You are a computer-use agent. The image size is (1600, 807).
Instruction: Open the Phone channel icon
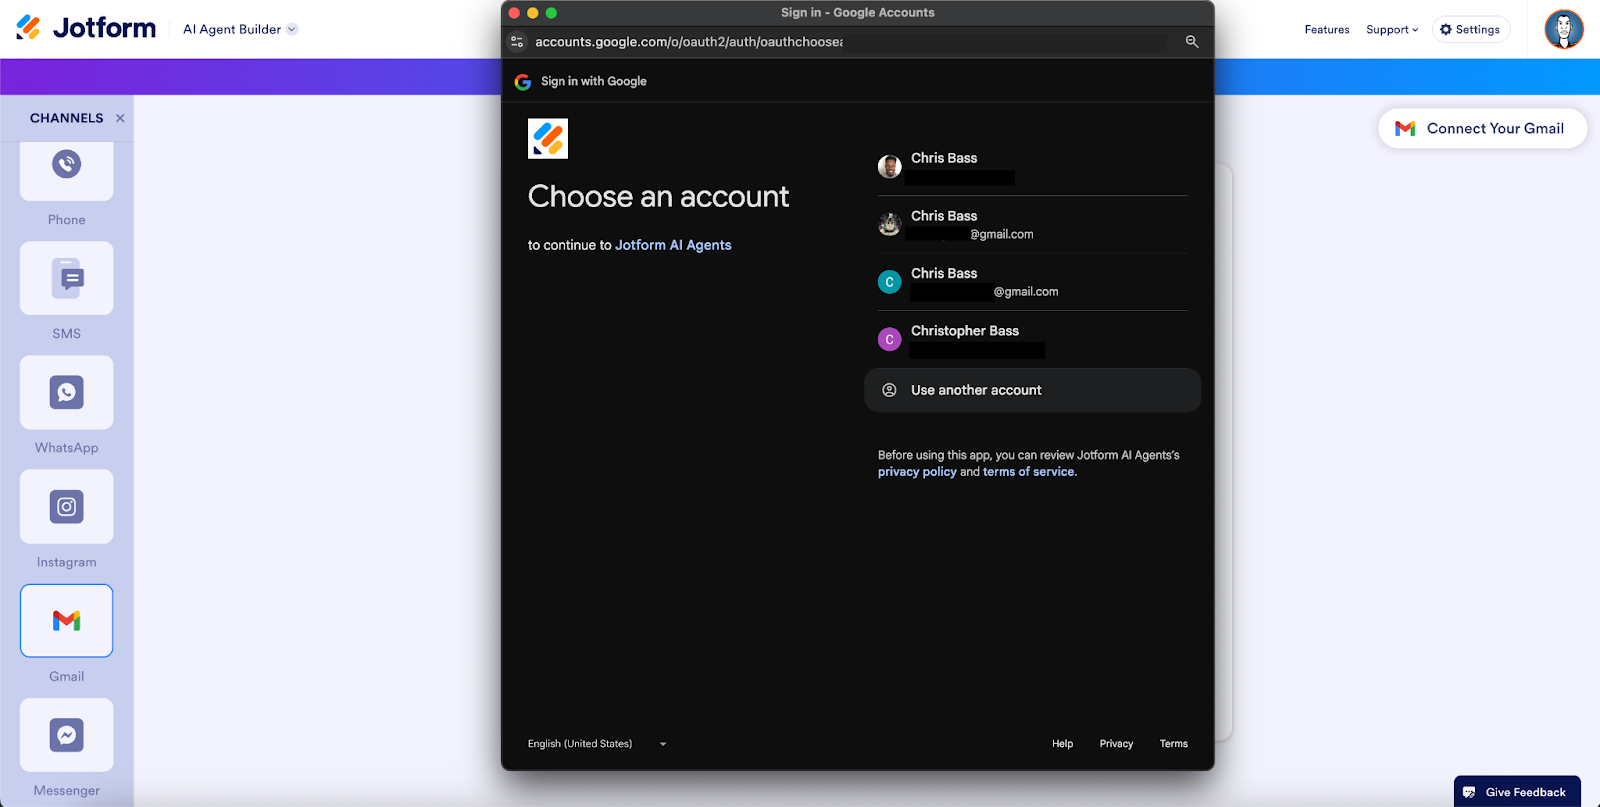(x=66, y=167)
